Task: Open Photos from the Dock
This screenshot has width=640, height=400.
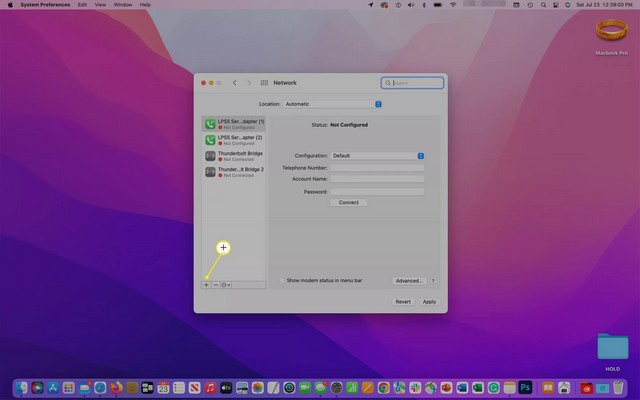Action: pyautogui.click(x=258, y=387)
